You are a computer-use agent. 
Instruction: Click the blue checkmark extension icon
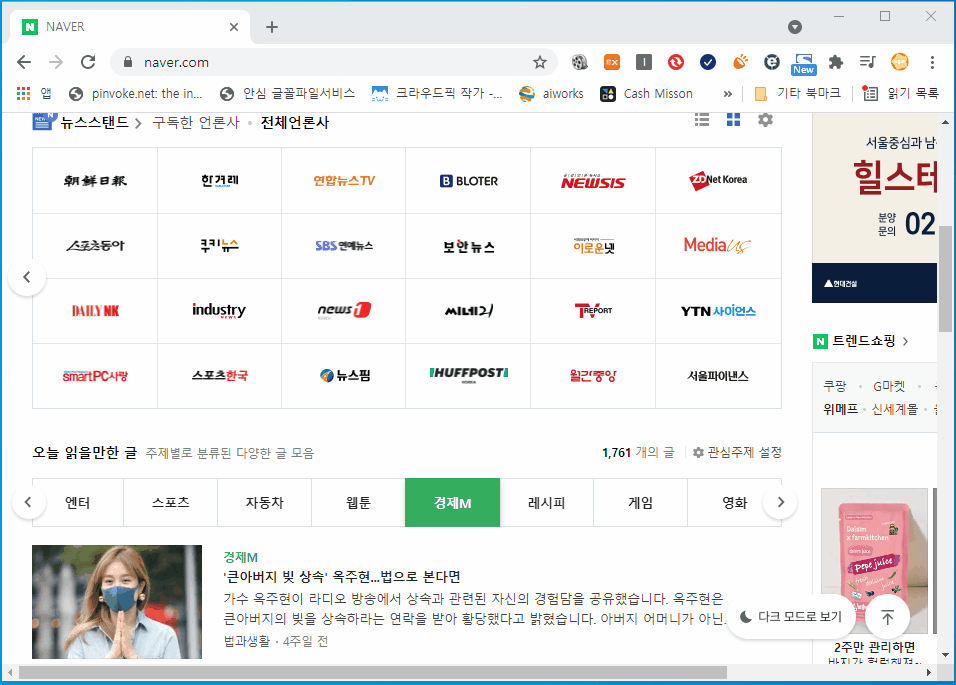click(708, 62)
